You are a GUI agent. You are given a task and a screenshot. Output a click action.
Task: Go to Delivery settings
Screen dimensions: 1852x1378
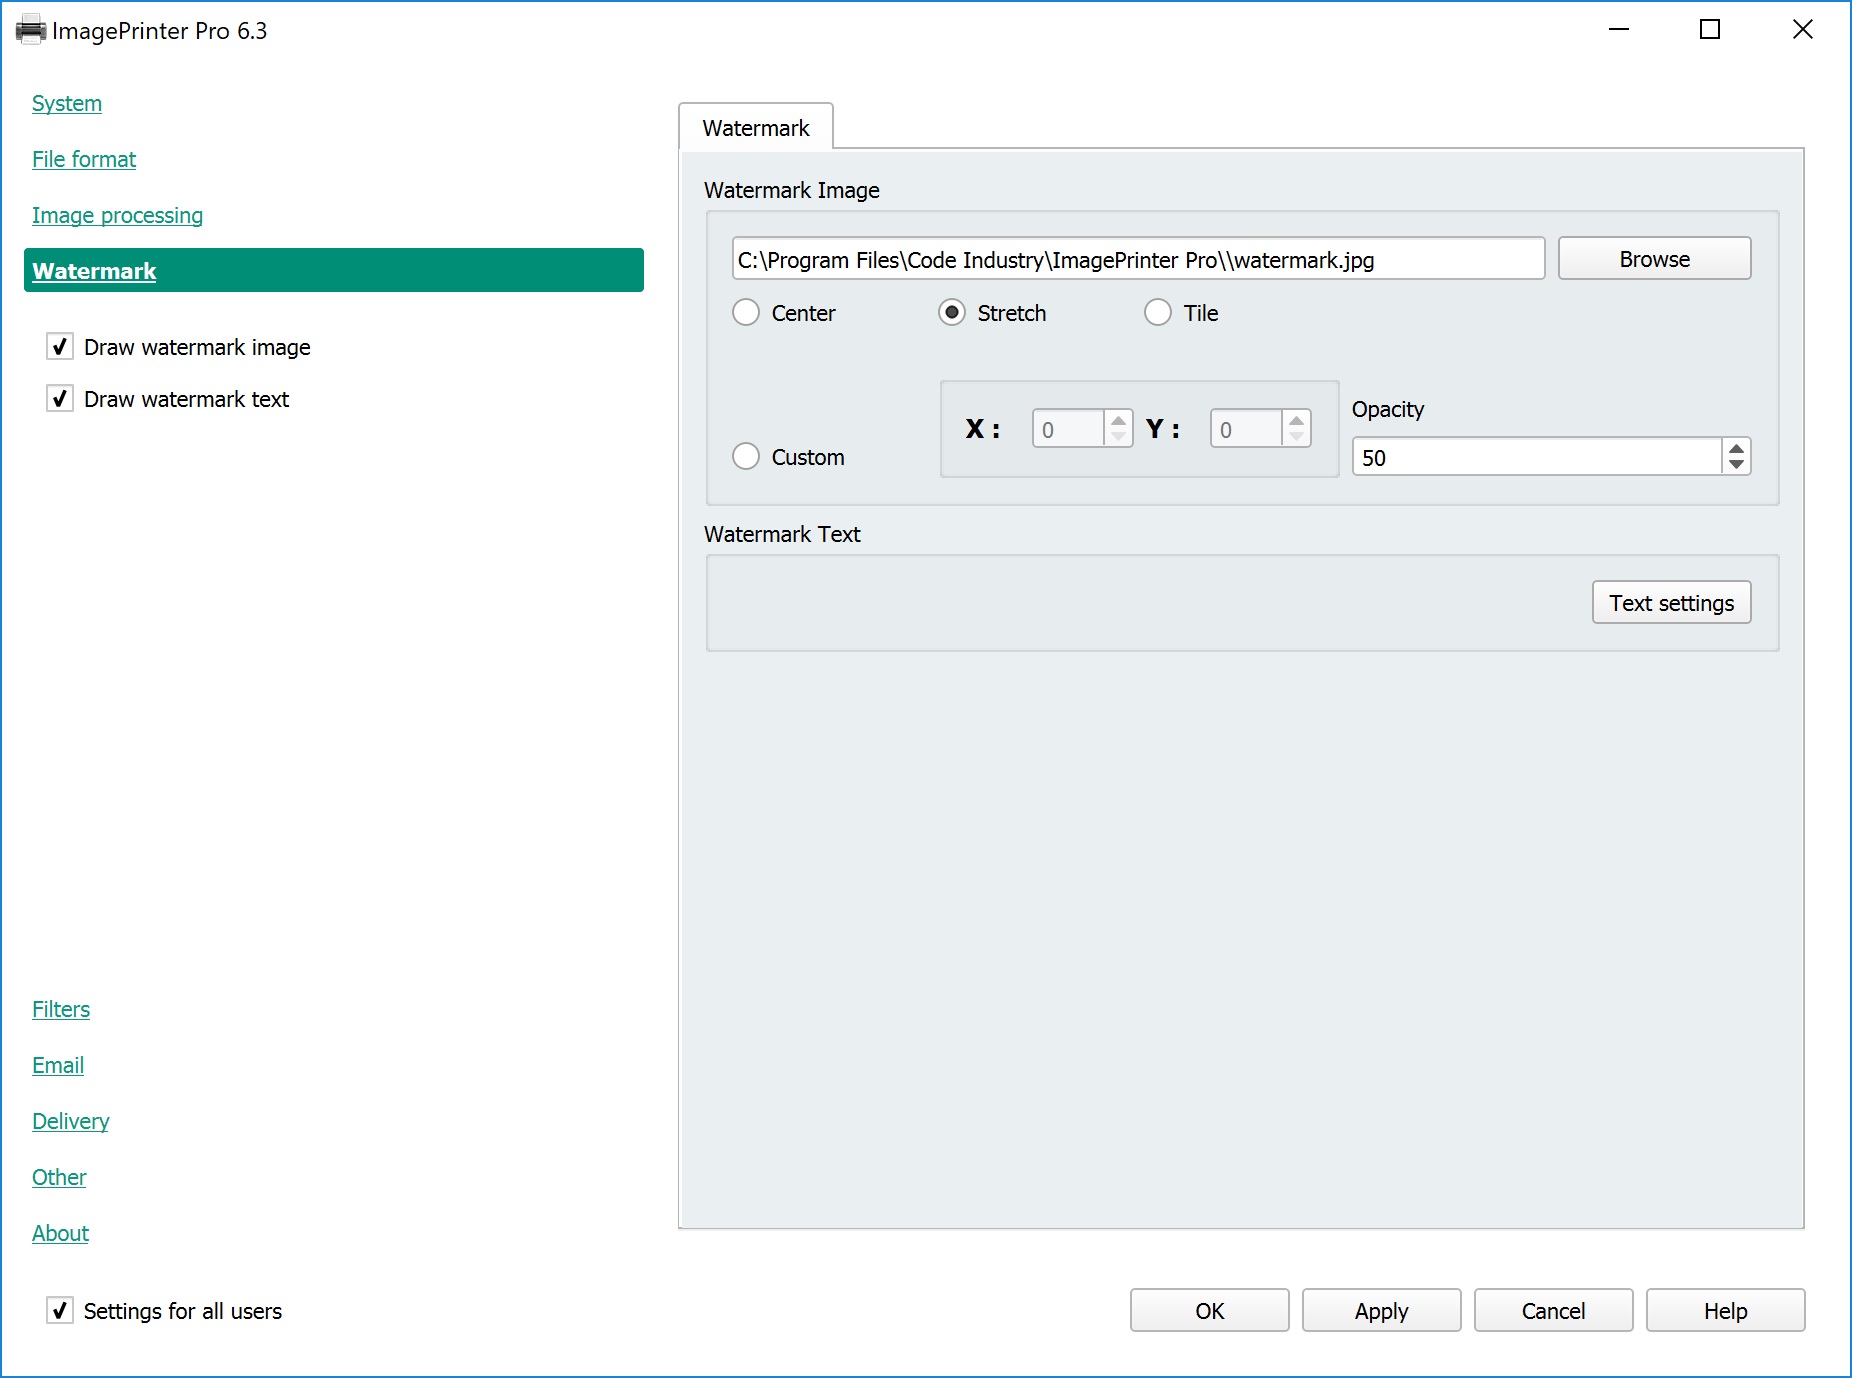click(71, 1122)
